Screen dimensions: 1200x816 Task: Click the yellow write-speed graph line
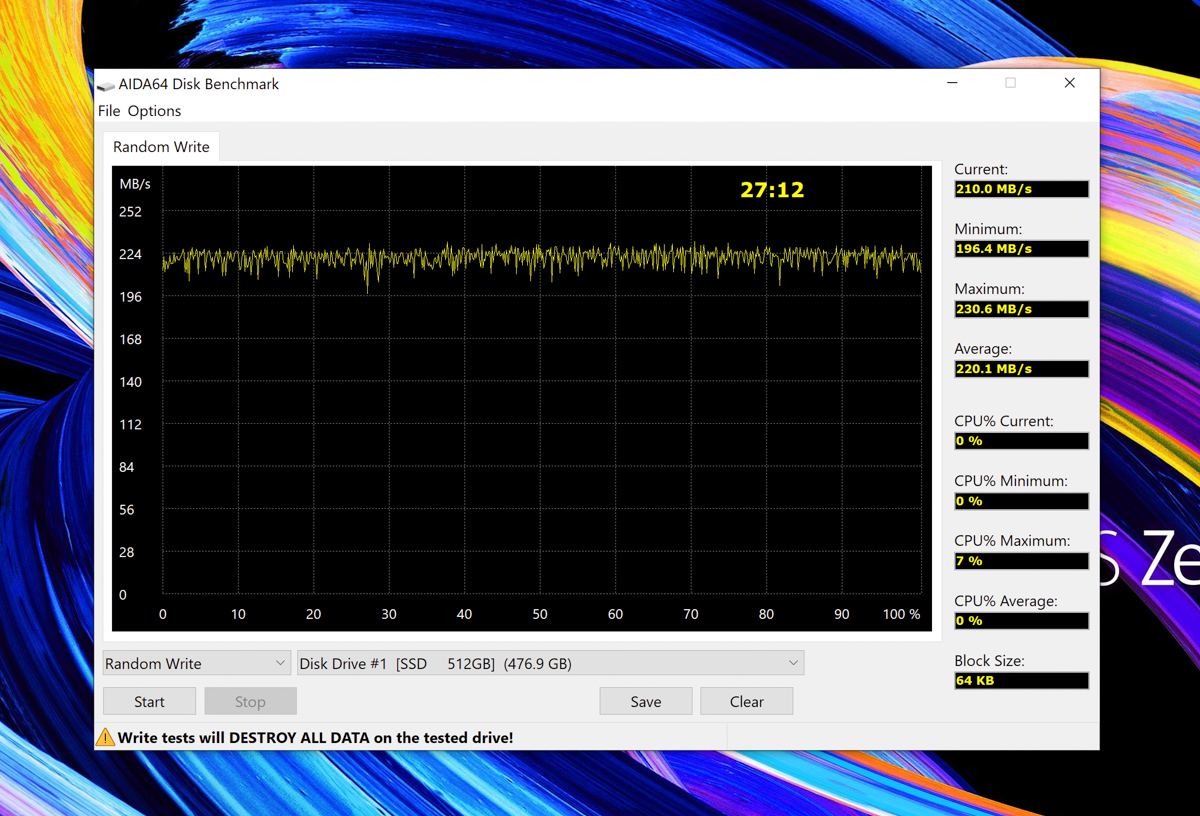tap(540, 260)
